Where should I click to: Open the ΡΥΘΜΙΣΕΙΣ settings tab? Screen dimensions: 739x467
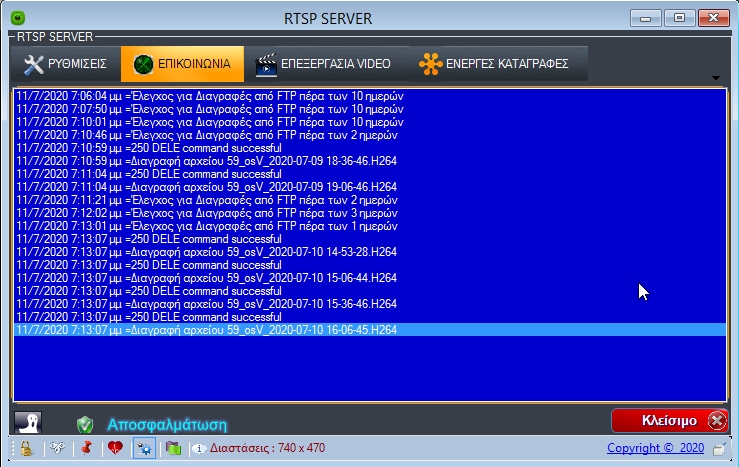[65, 64]
